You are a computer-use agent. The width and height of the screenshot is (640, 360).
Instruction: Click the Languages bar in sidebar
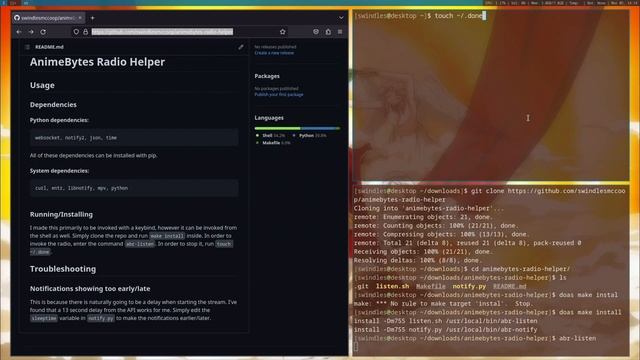(297, 128)
